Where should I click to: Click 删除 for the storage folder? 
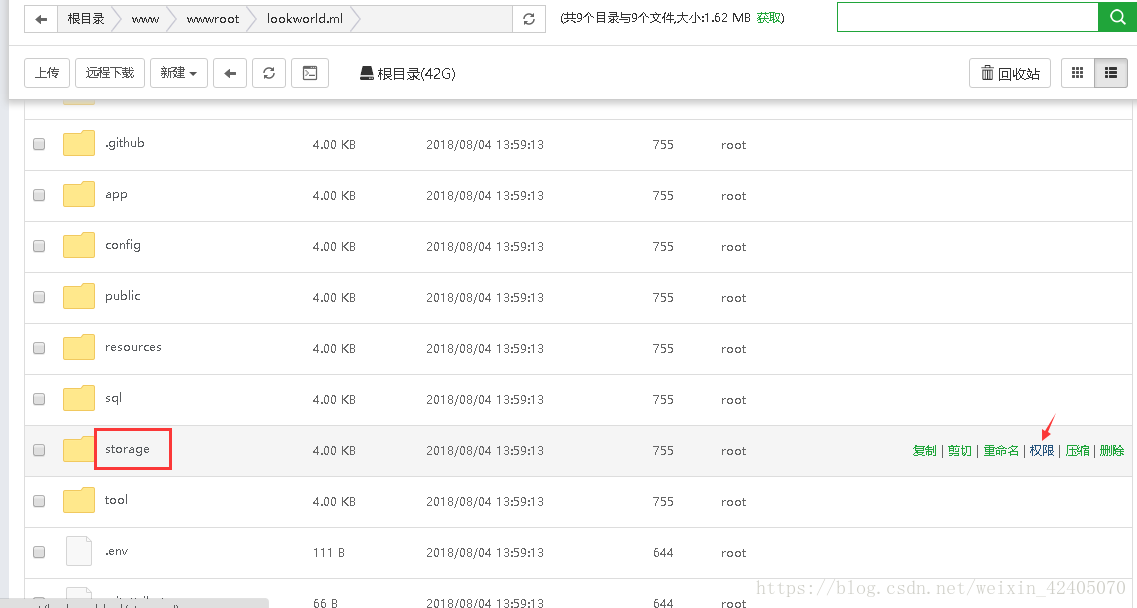[1112, 451]
